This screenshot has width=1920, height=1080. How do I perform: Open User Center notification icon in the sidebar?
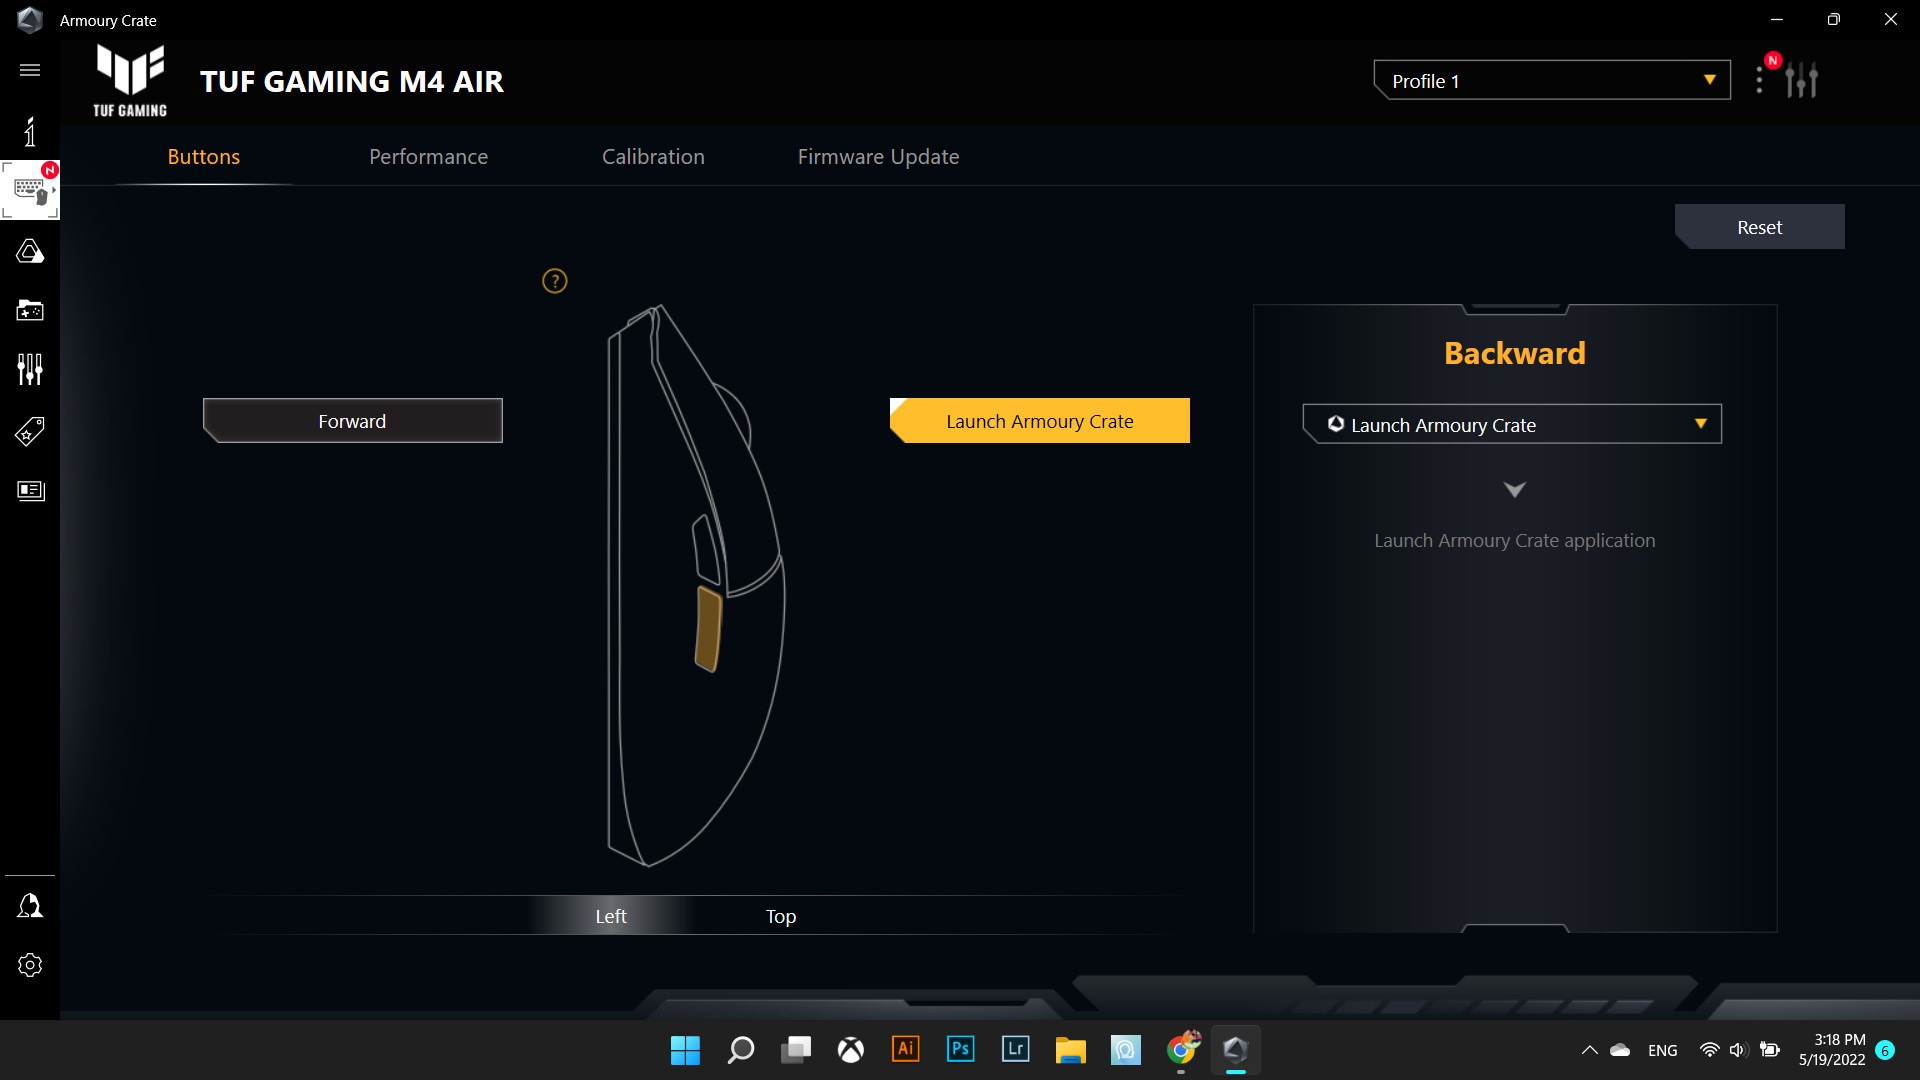point(30,906)
